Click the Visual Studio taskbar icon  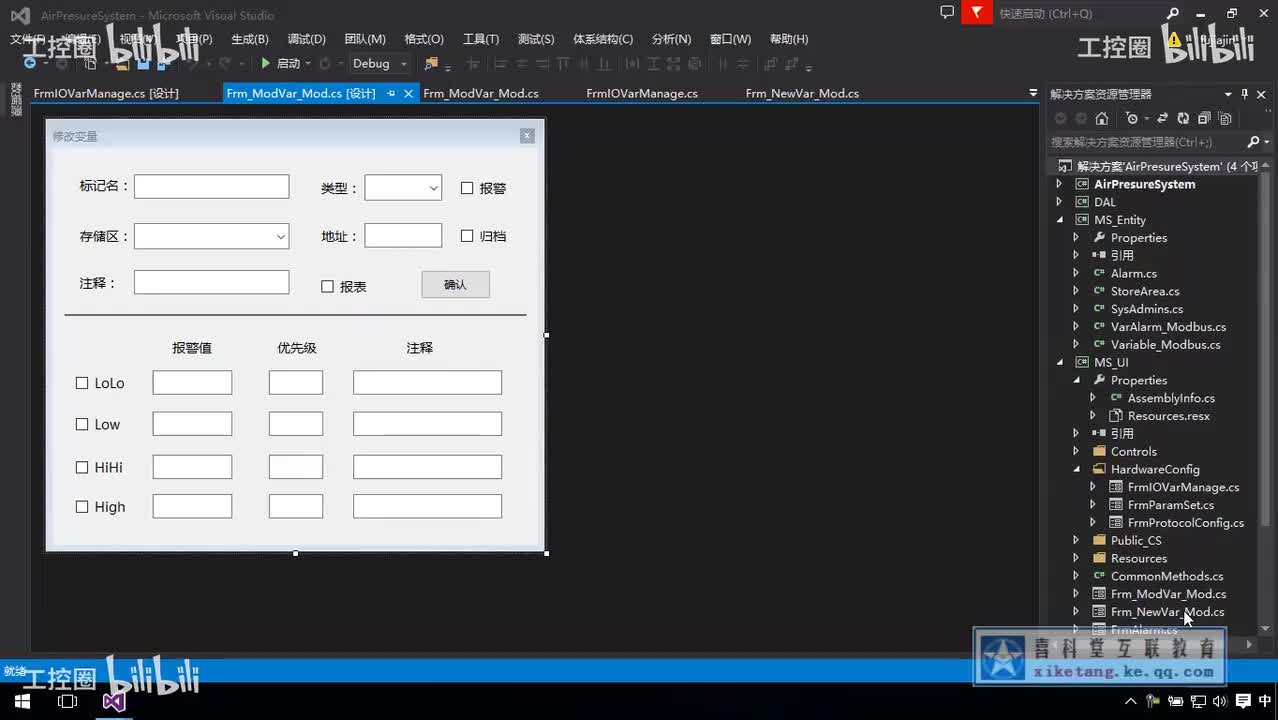114,701
